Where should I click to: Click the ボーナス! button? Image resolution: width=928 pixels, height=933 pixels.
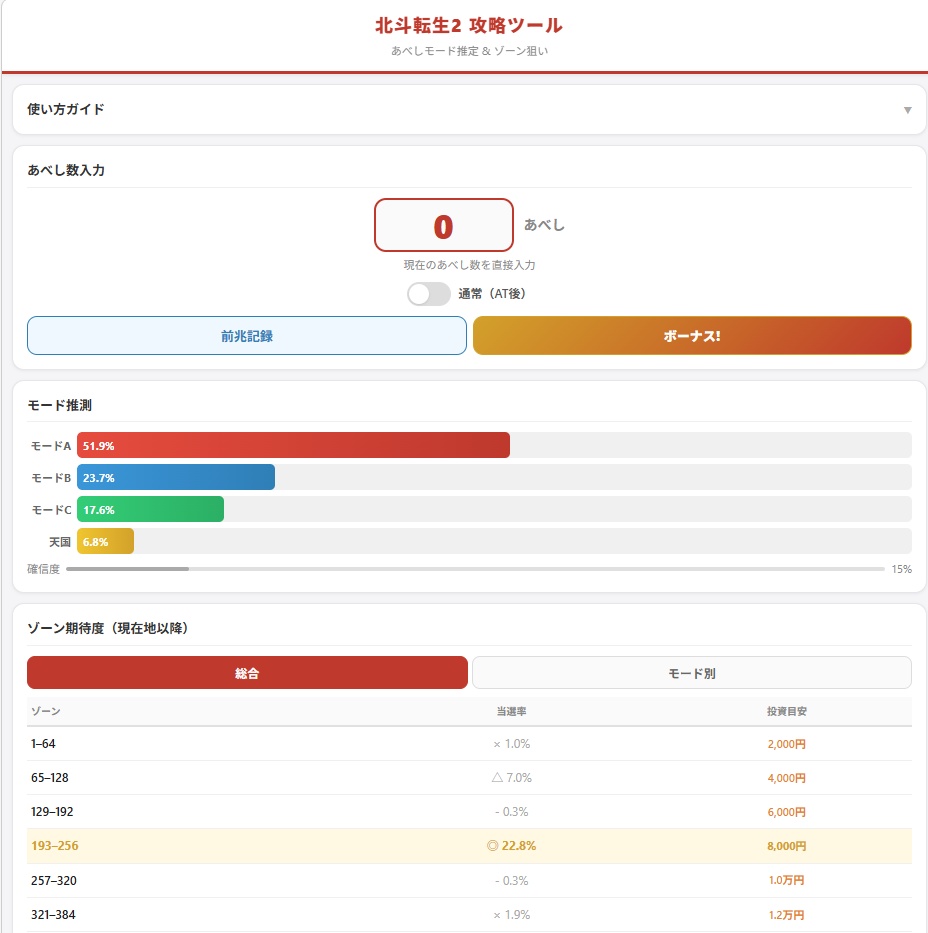692,336
